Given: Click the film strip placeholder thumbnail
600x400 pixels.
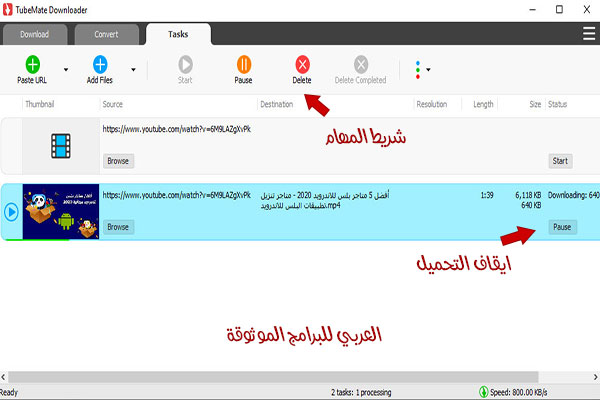Looking at the screenshot, I should [61, 146].
